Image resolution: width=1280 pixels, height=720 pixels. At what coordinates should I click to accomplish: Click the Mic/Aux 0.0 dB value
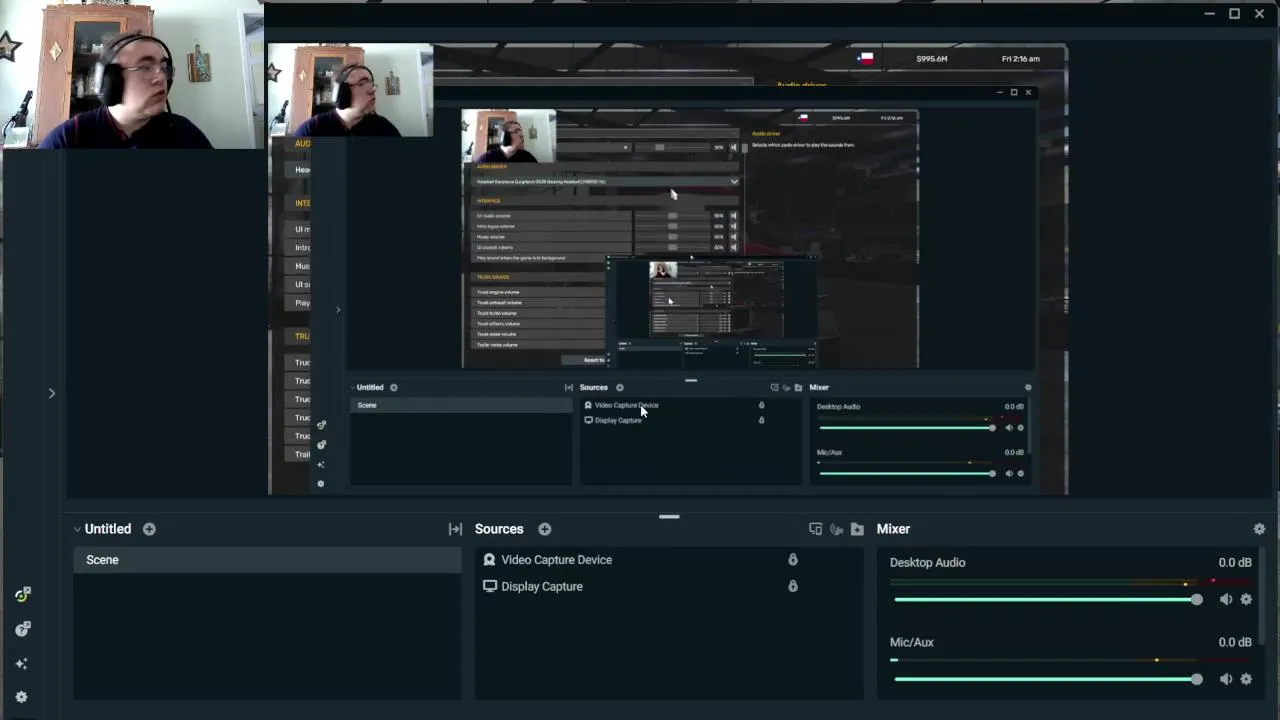click(1235, 642)
